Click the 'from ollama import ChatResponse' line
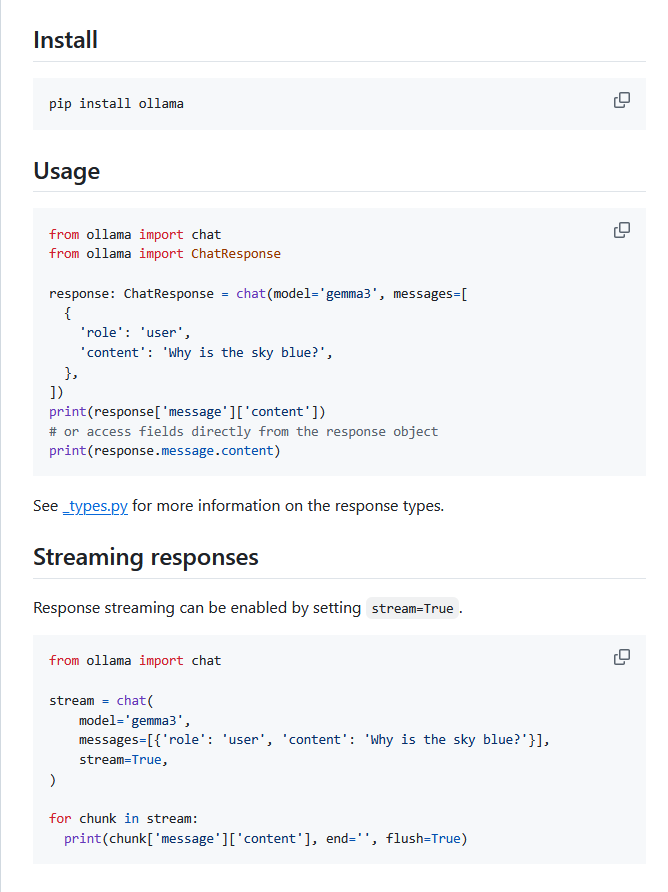 (x=165, y=254)
